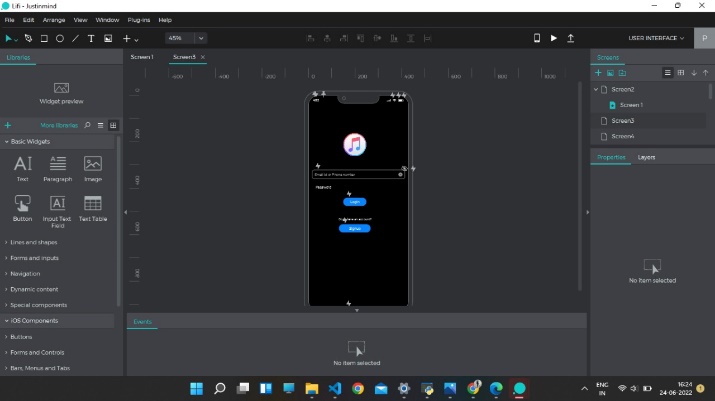Add a new screen with plus icon

pyautogui.click(x=598, y=73)
